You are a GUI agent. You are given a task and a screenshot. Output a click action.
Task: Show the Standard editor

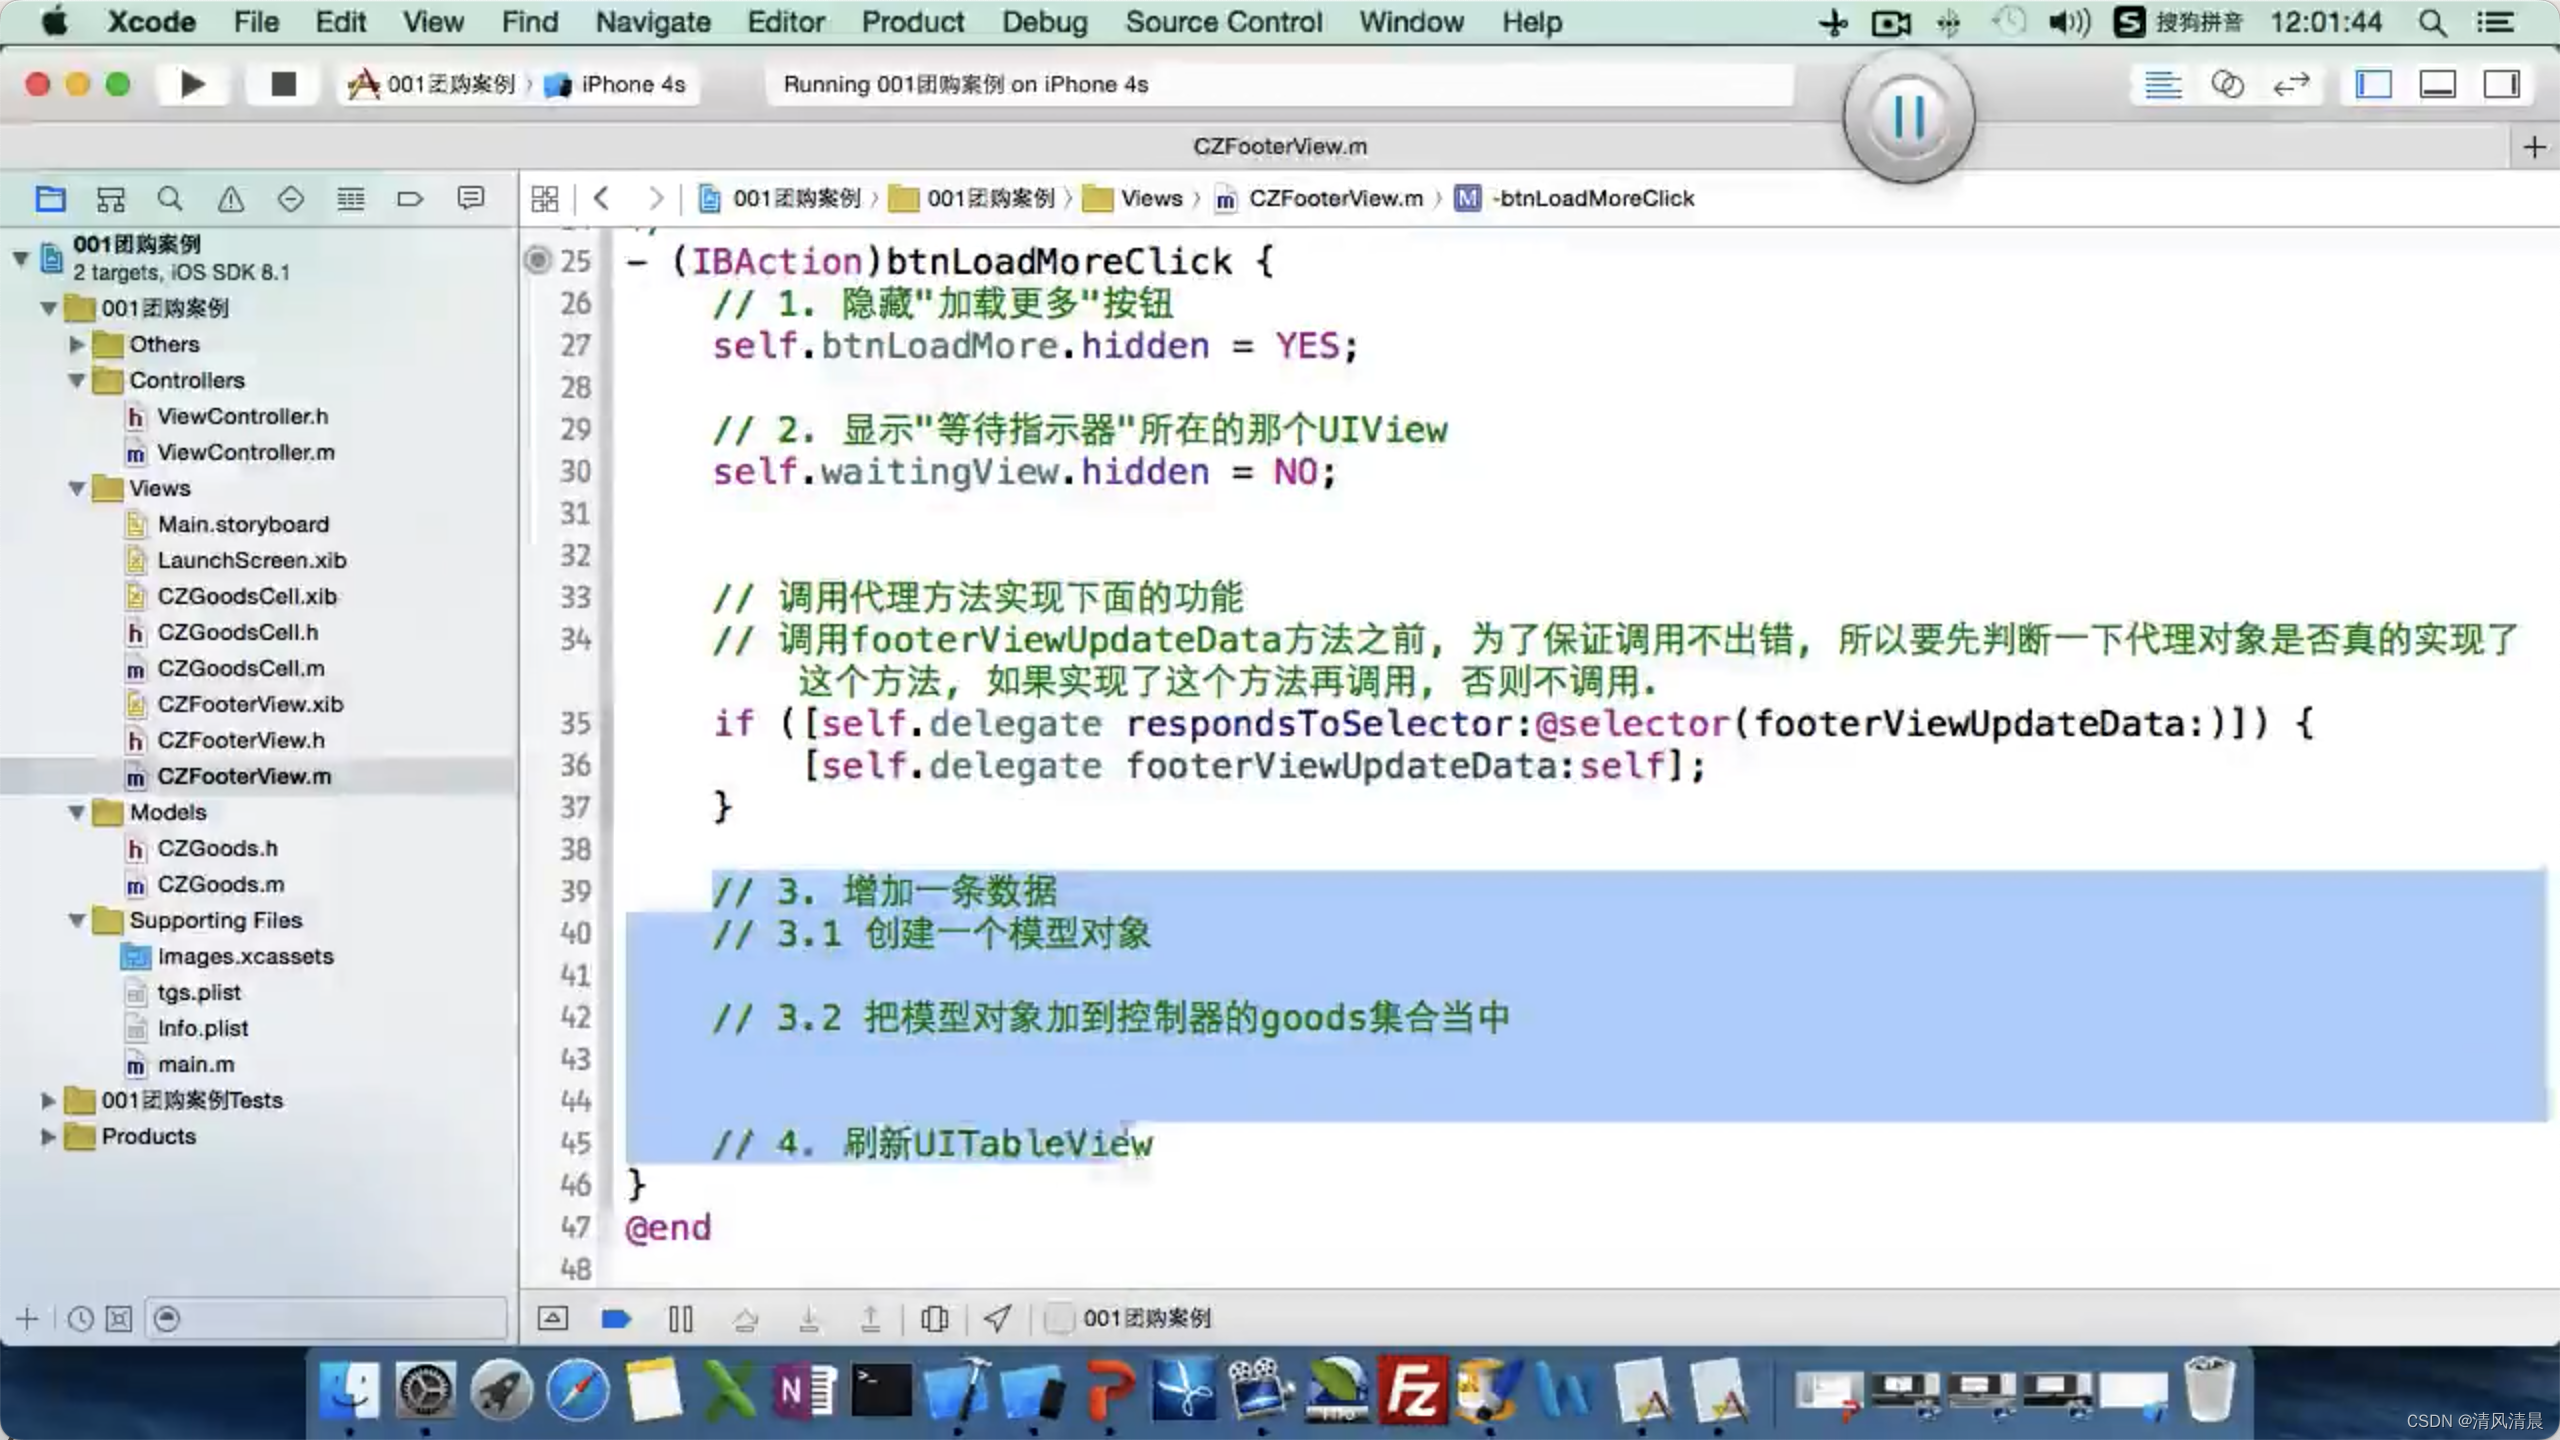pyautogui.click(x=2162, y=85)
